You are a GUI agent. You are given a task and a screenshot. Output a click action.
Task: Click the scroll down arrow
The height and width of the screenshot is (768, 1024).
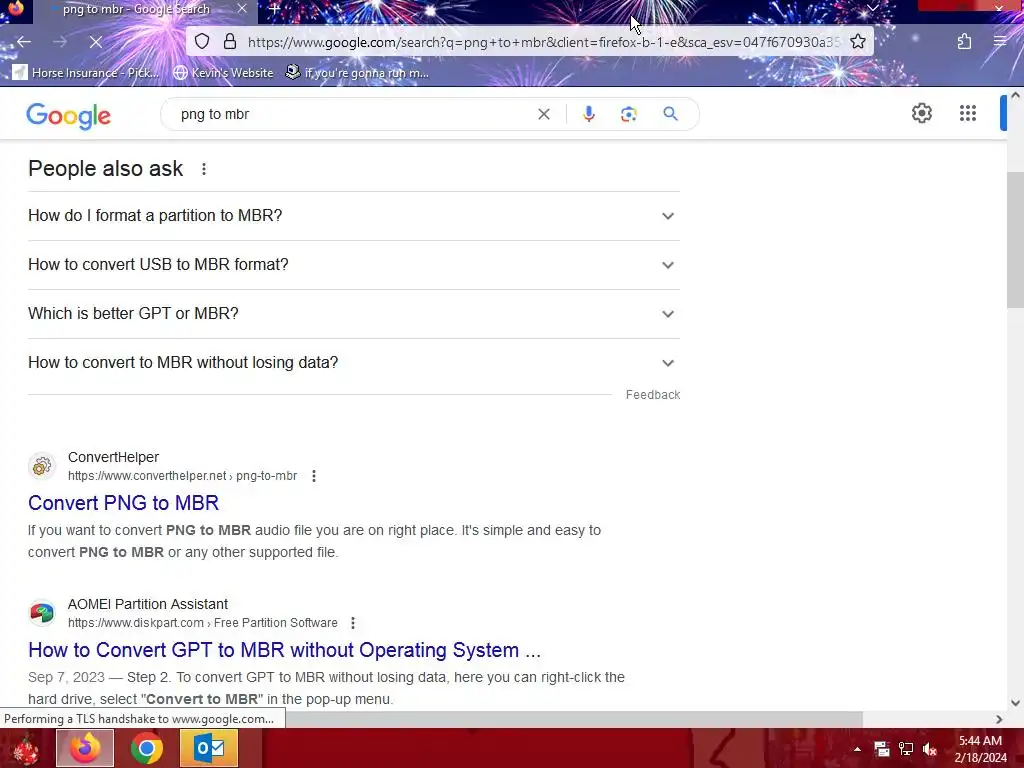click(x=1015, y=703)
